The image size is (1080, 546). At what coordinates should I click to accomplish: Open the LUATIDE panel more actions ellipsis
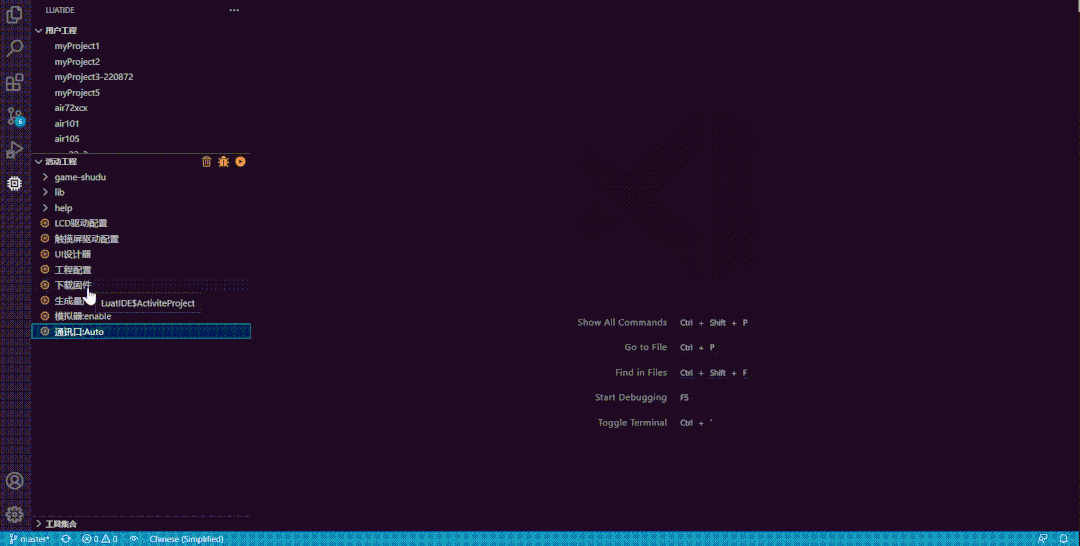point(234,10)
